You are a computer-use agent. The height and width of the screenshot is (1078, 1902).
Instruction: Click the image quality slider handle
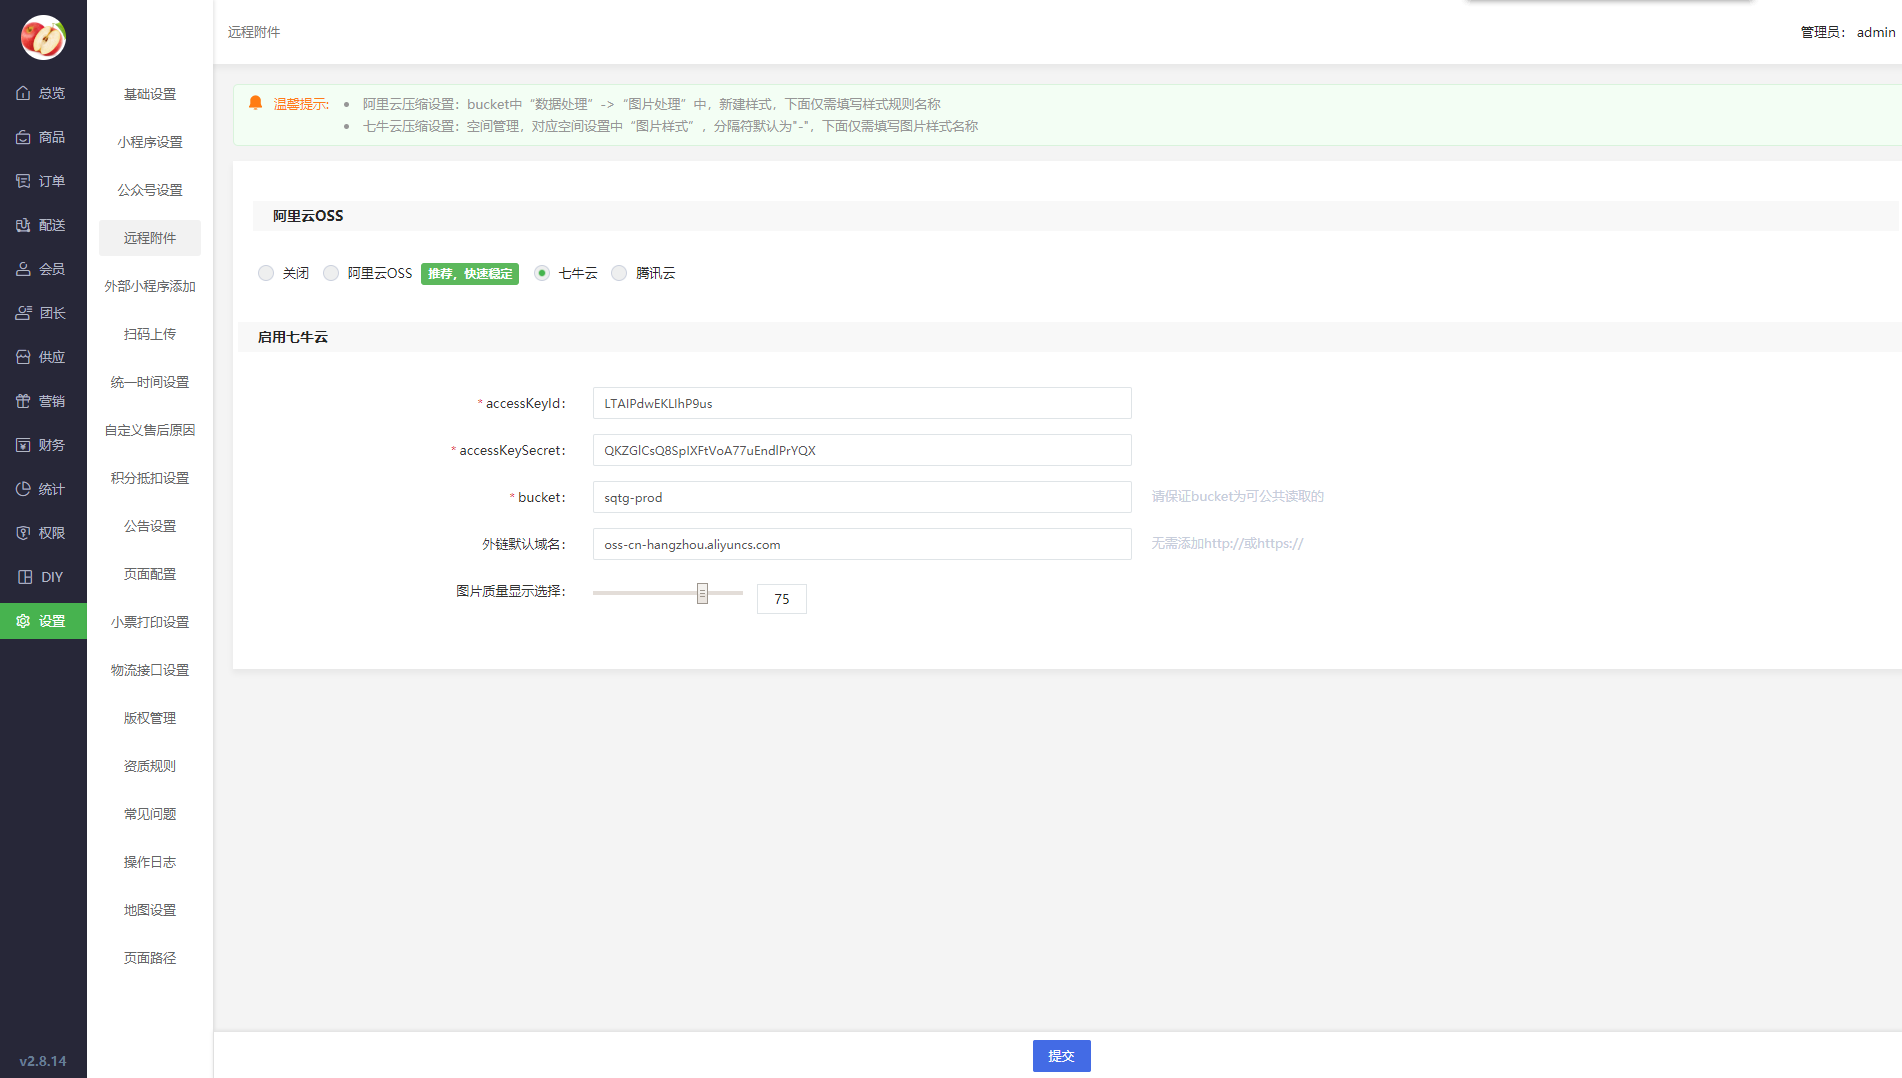click(x=703, y=593)
